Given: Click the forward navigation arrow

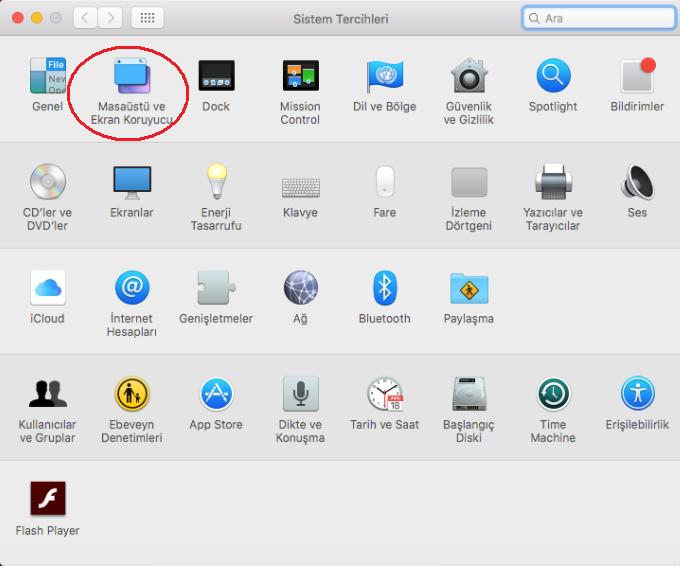Looking at the screenshot, I should [x=110, y=18].
